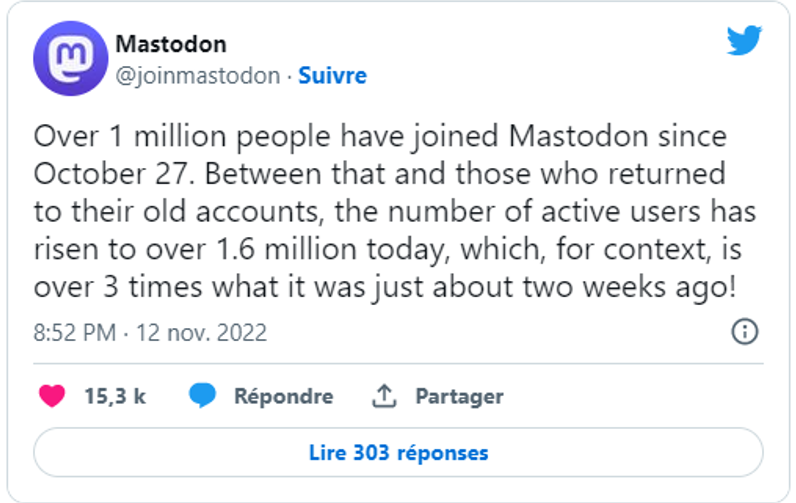Open Twitter via the blue bird logo
The width and height of the screenshot is (796, 503).
(x=743, y=41)
